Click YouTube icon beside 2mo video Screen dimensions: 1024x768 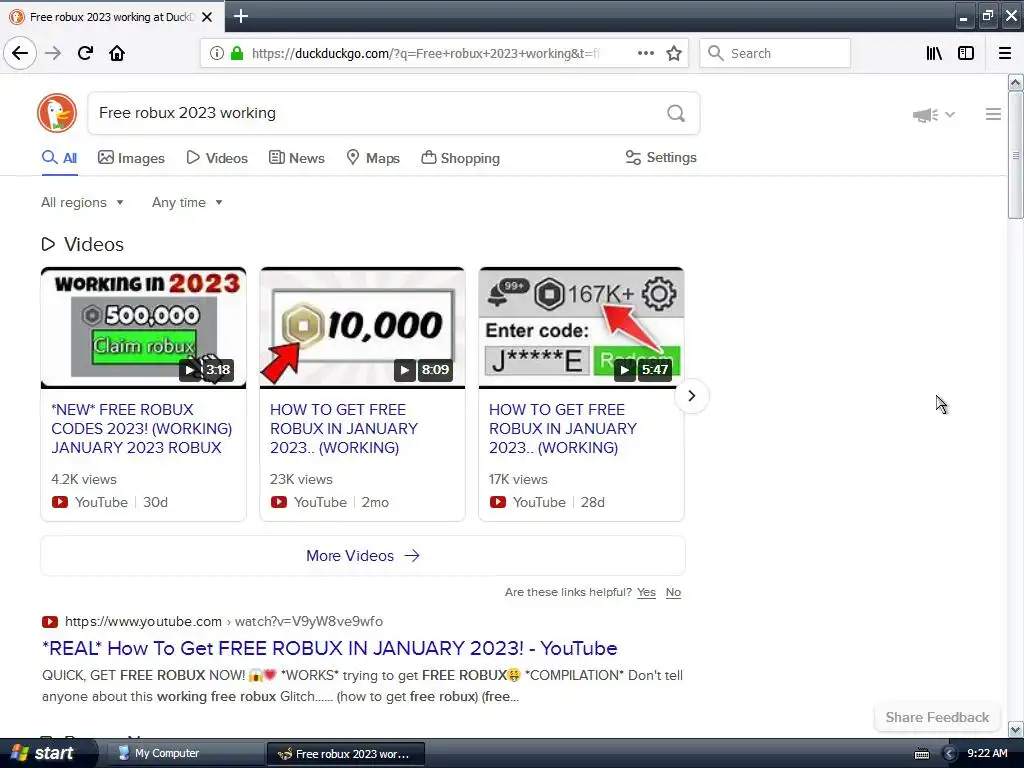coord(279,502)
